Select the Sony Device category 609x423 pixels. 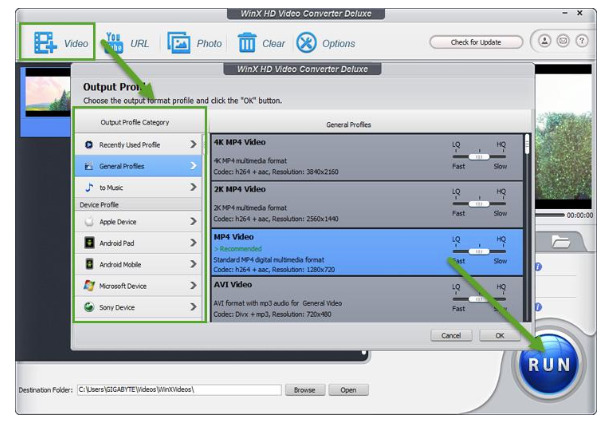click(x=138, y=307)
